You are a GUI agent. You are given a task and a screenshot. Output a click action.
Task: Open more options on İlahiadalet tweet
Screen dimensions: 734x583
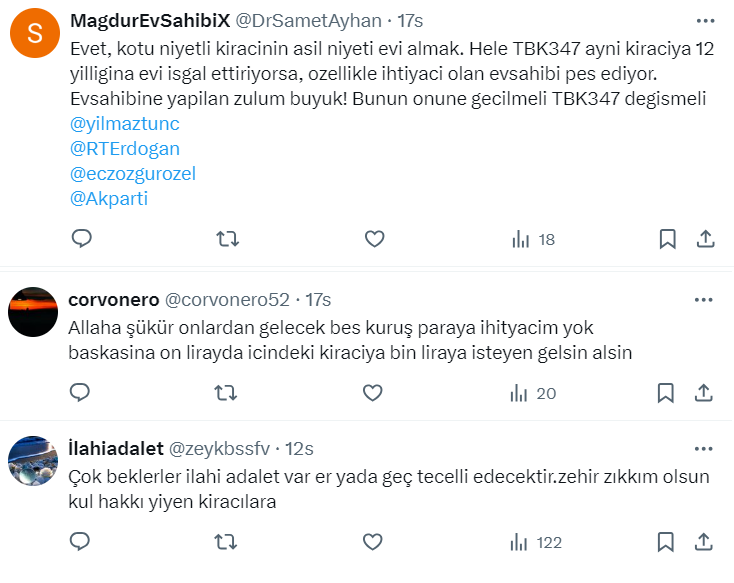coord(704,448)
